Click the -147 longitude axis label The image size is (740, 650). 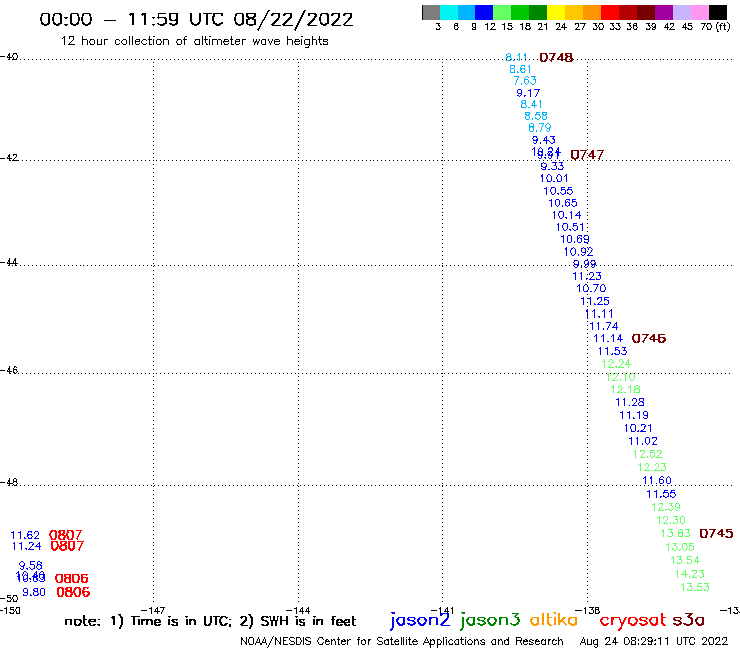pos(153,610)
